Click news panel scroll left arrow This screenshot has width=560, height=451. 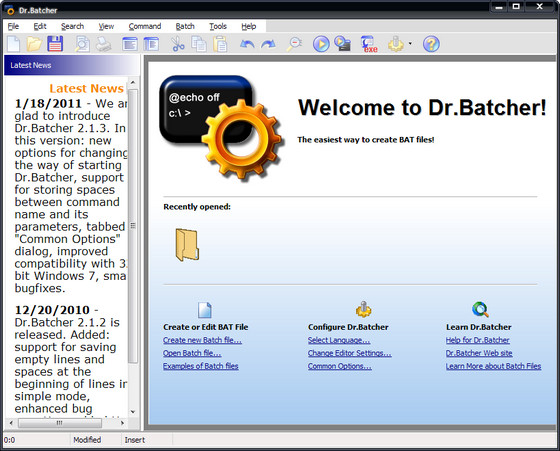[11, 423]
